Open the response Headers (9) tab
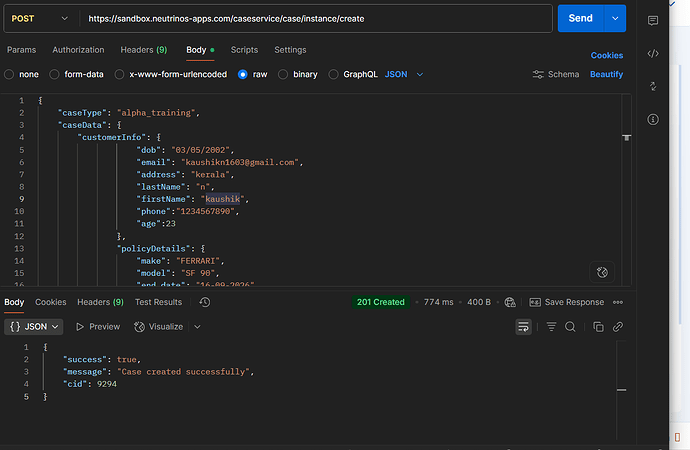Screen dimensions: 690x450 (100, 302)
